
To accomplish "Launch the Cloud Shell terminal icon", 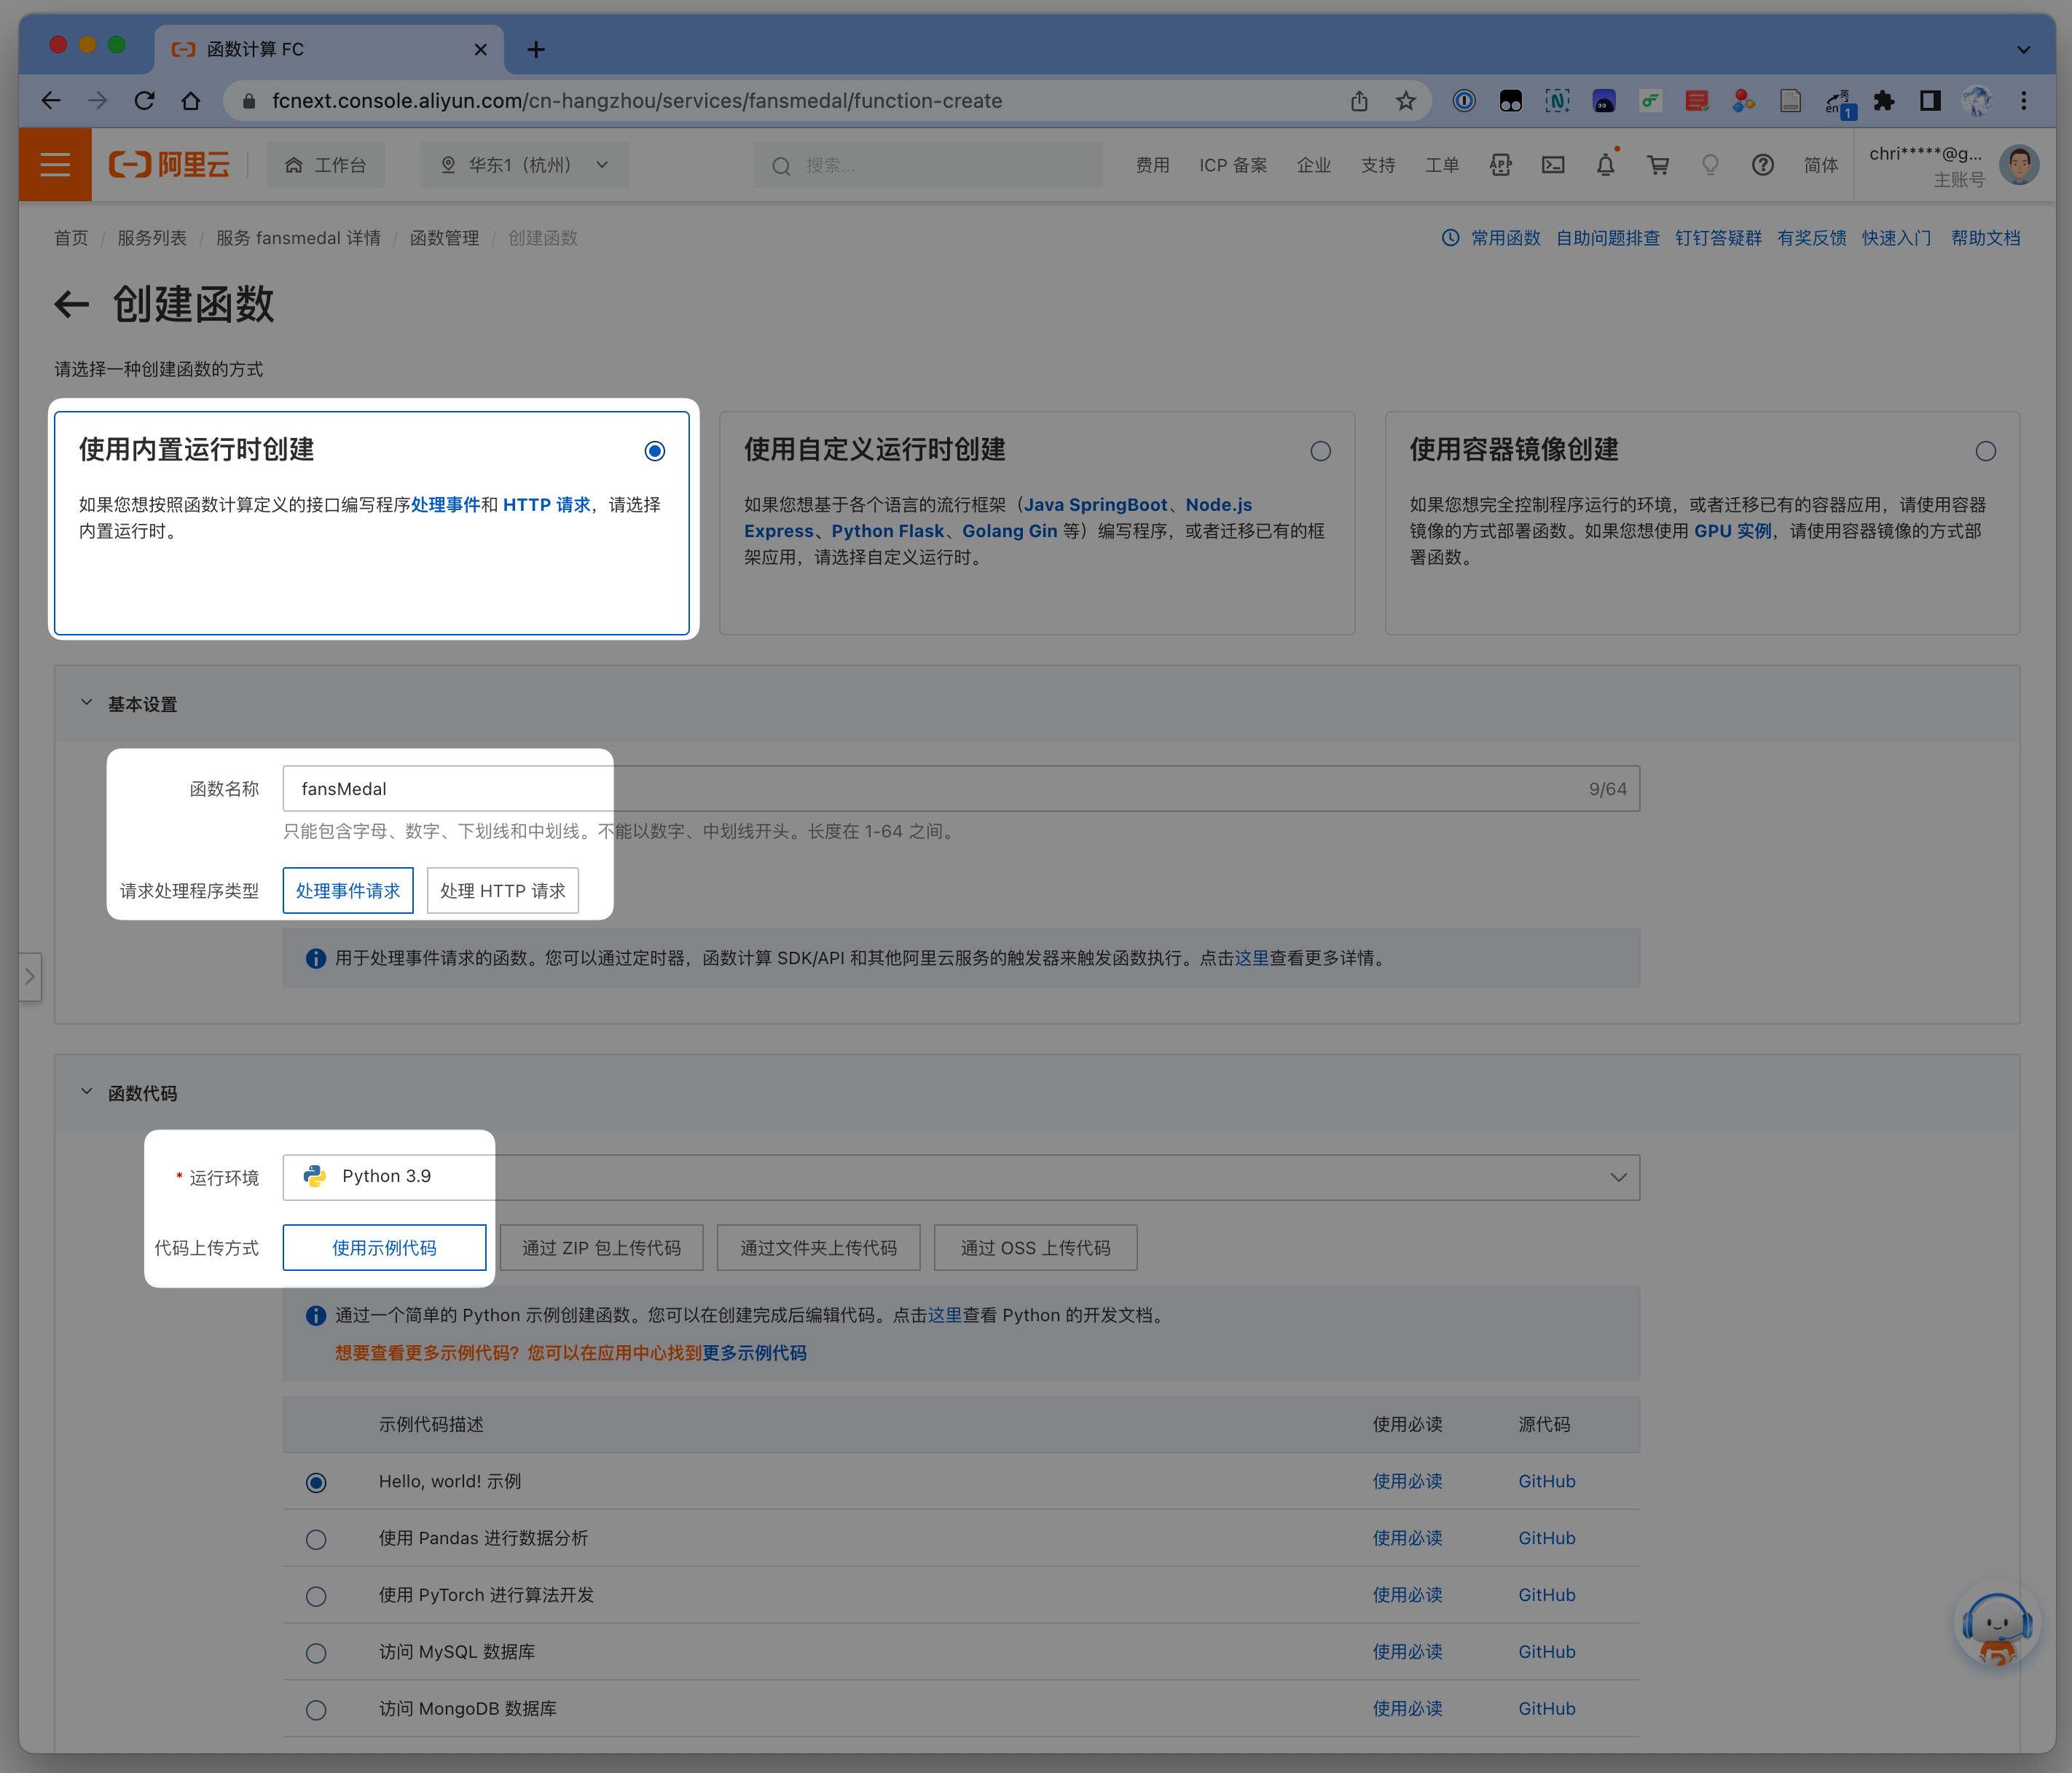I will click(1553, 165).
